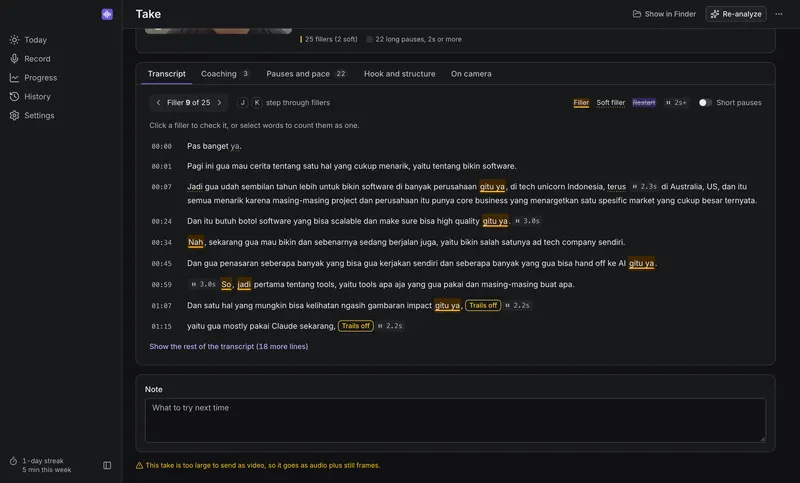Switch to the Transcript tab
The height and width of the screenshot is (483, 800).
click(166, 74)
